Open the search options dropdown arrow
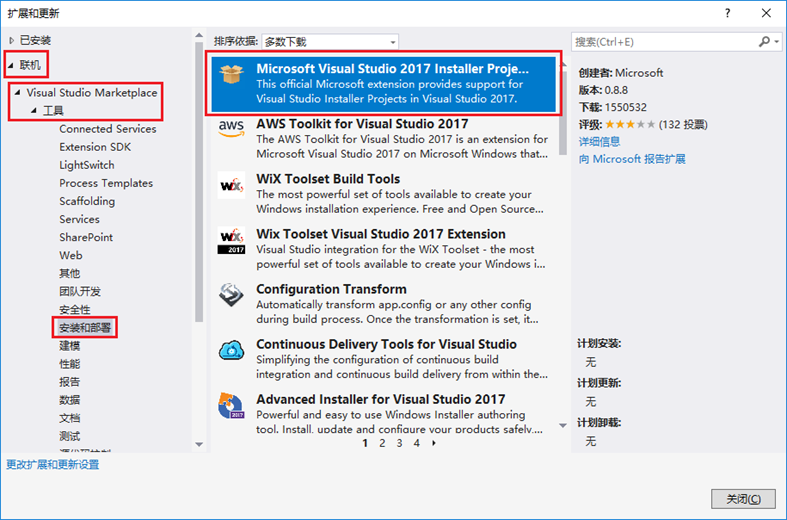This screenshot has width=787, height=520. click(x=777, y=42)
